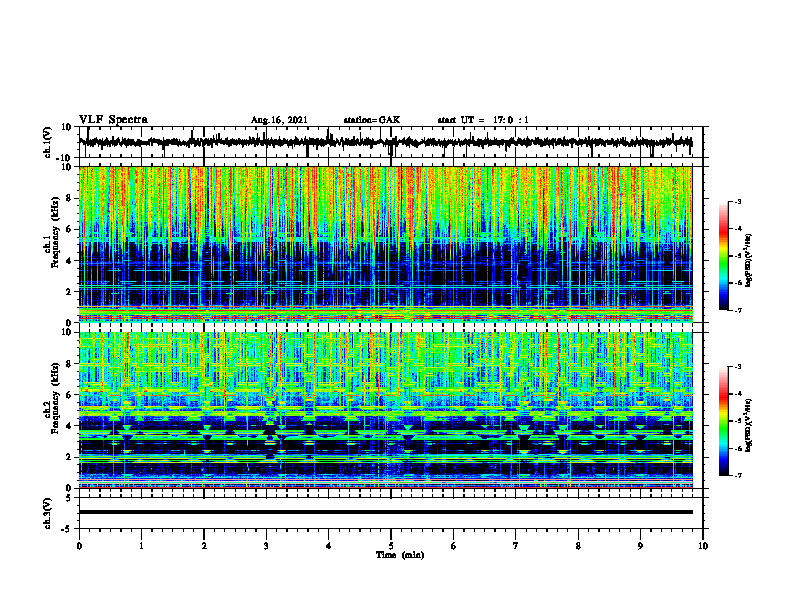Image resolution: width=792 pixels, height=612 pixels.
Task: Click the "2" tick on the Time axis
Action: (x=204, y=546)
